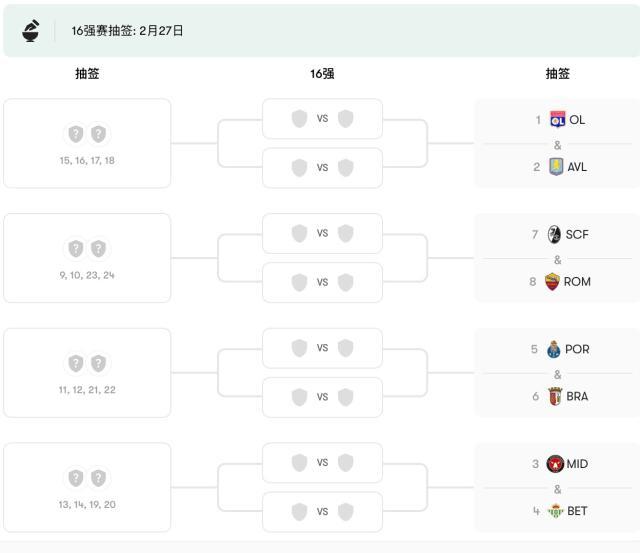
Task: Open the bottommost round-of-16 VS match card
Action: click(322, 512)
